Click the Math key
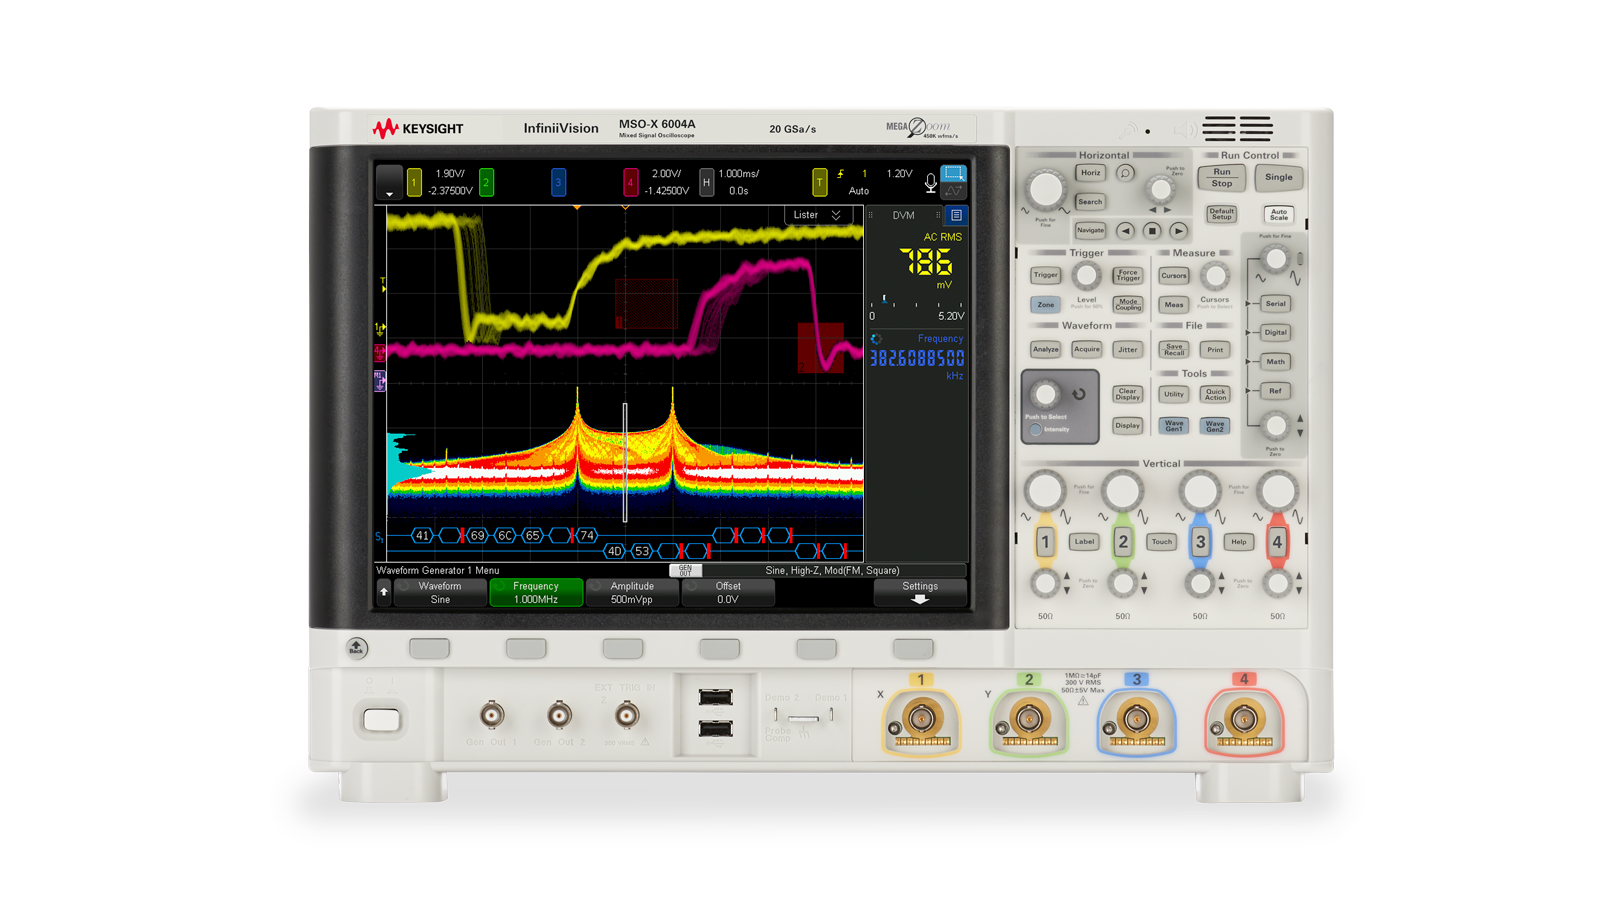 (1276, 362)
